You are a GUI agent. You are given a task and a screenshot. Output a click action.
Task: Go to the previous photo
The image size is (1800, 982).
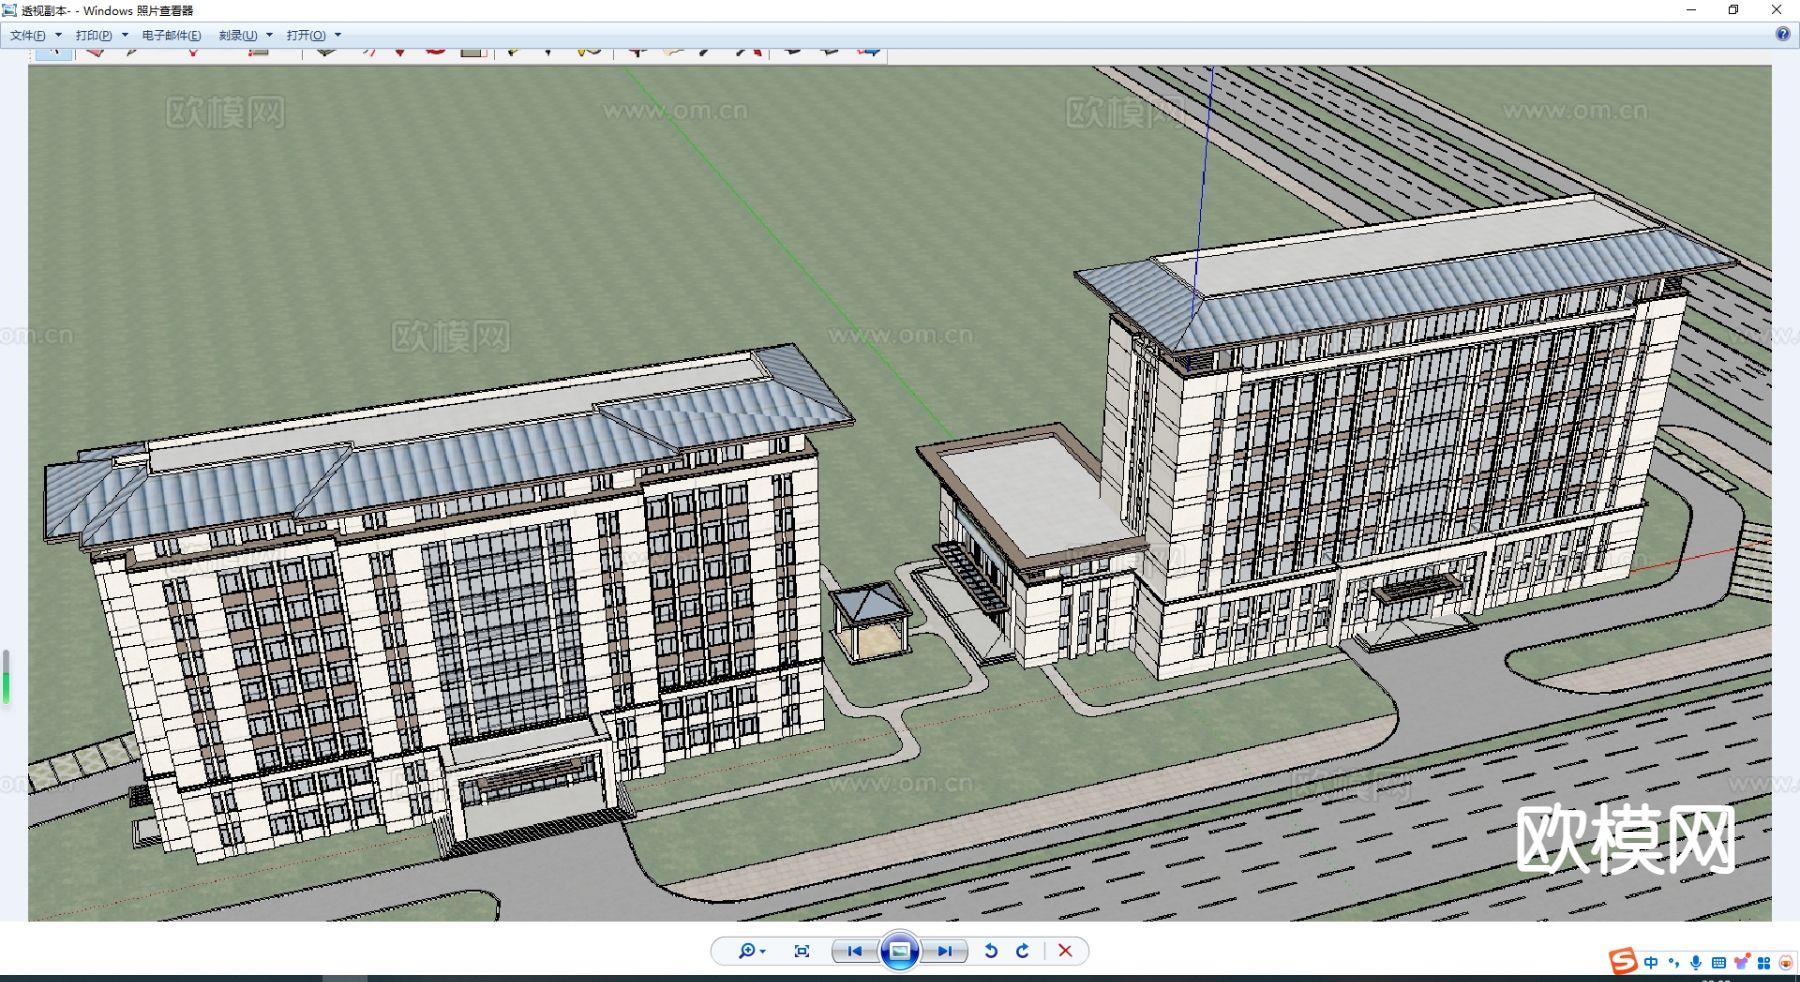[854, 951]
